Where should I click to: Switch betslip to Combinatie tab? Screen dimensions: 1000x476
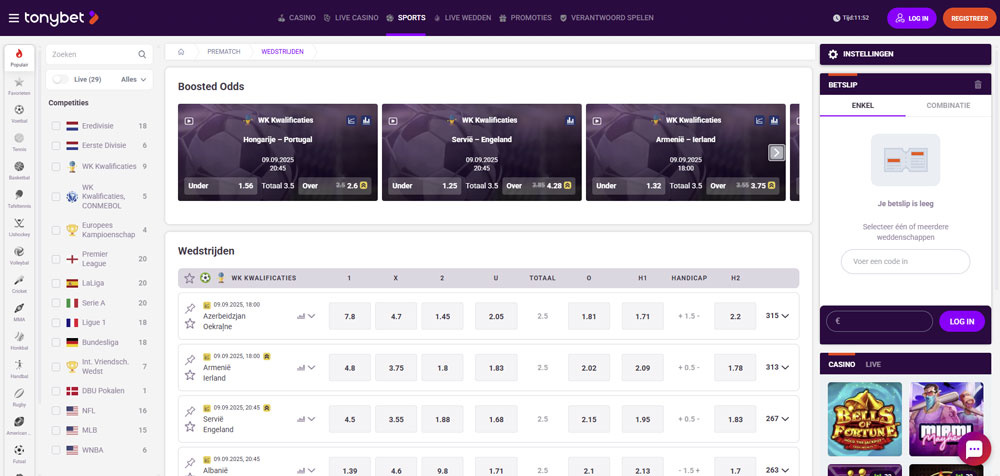pyautogui.click(x=948, y=105)
